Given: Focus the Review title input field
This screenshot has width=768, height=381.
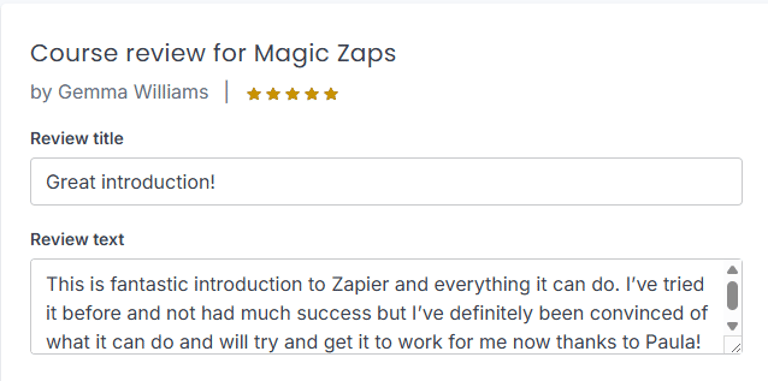Looking at the screenshot, I should 386,181.
